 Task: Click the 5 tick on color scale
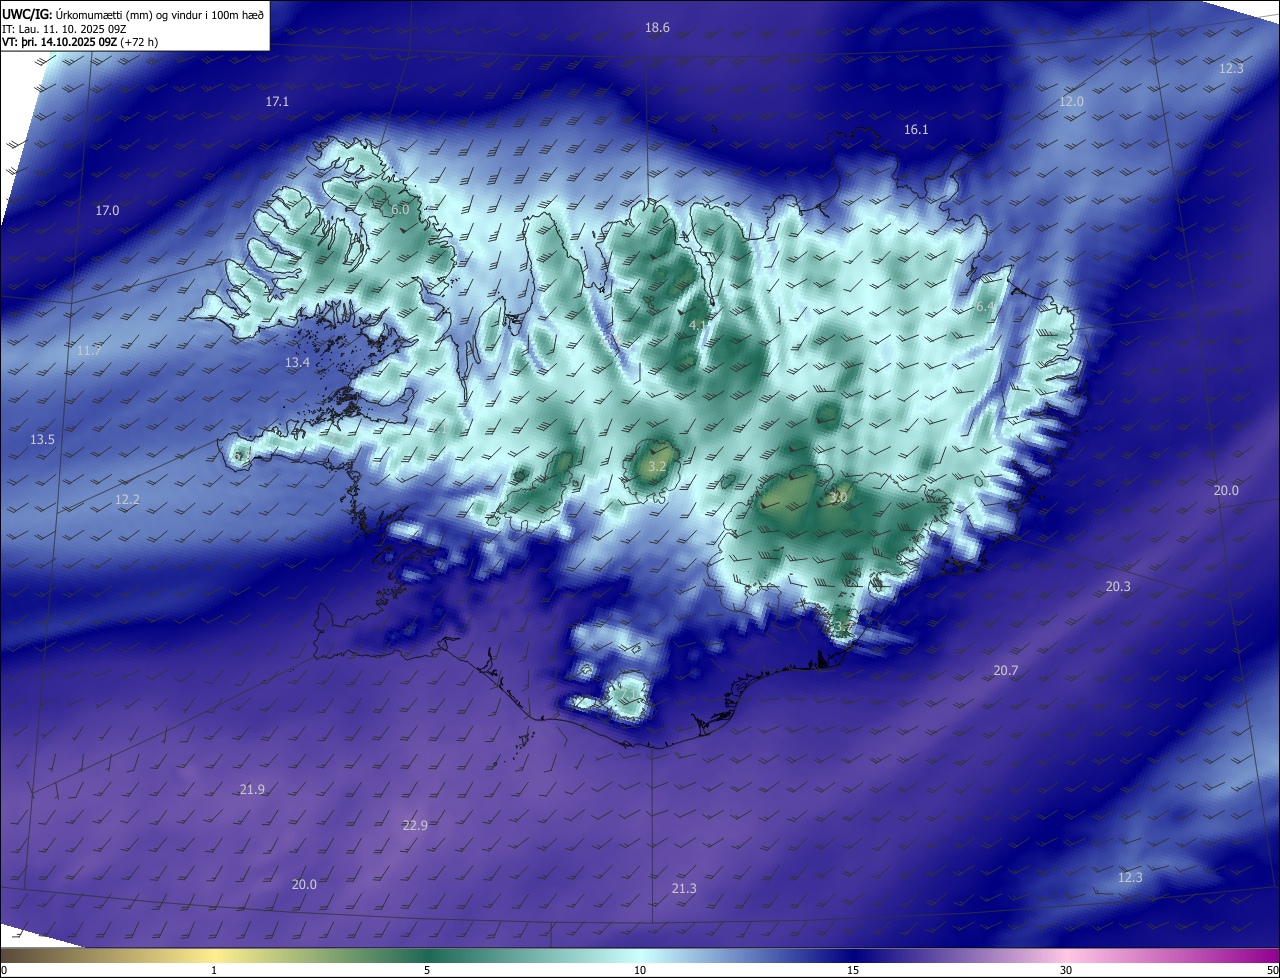[427, 970]
